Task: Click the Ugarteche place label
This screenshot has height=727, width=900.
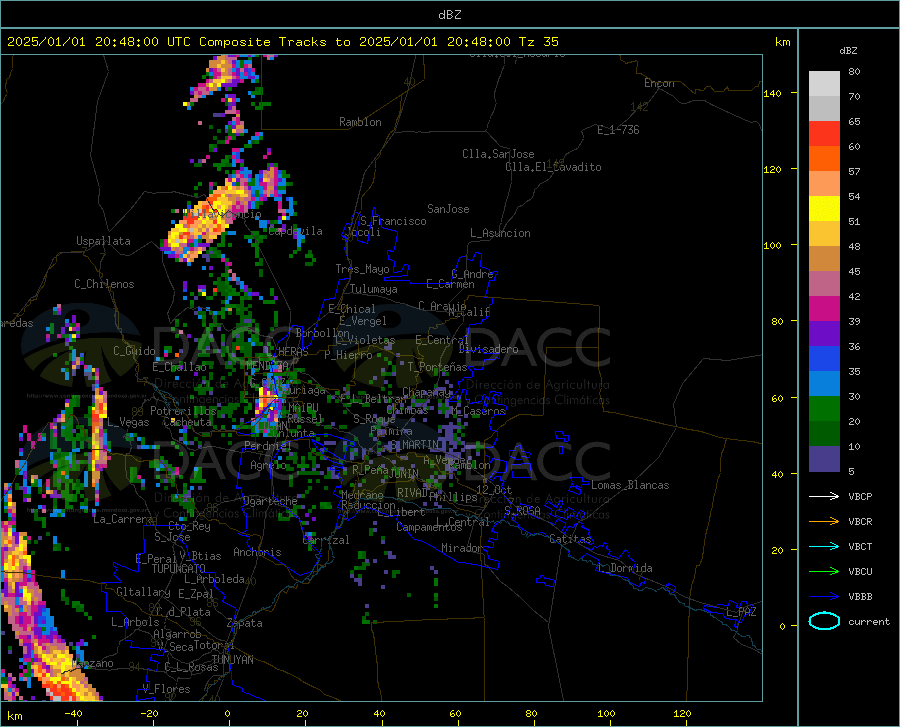Action: [270, 501]
